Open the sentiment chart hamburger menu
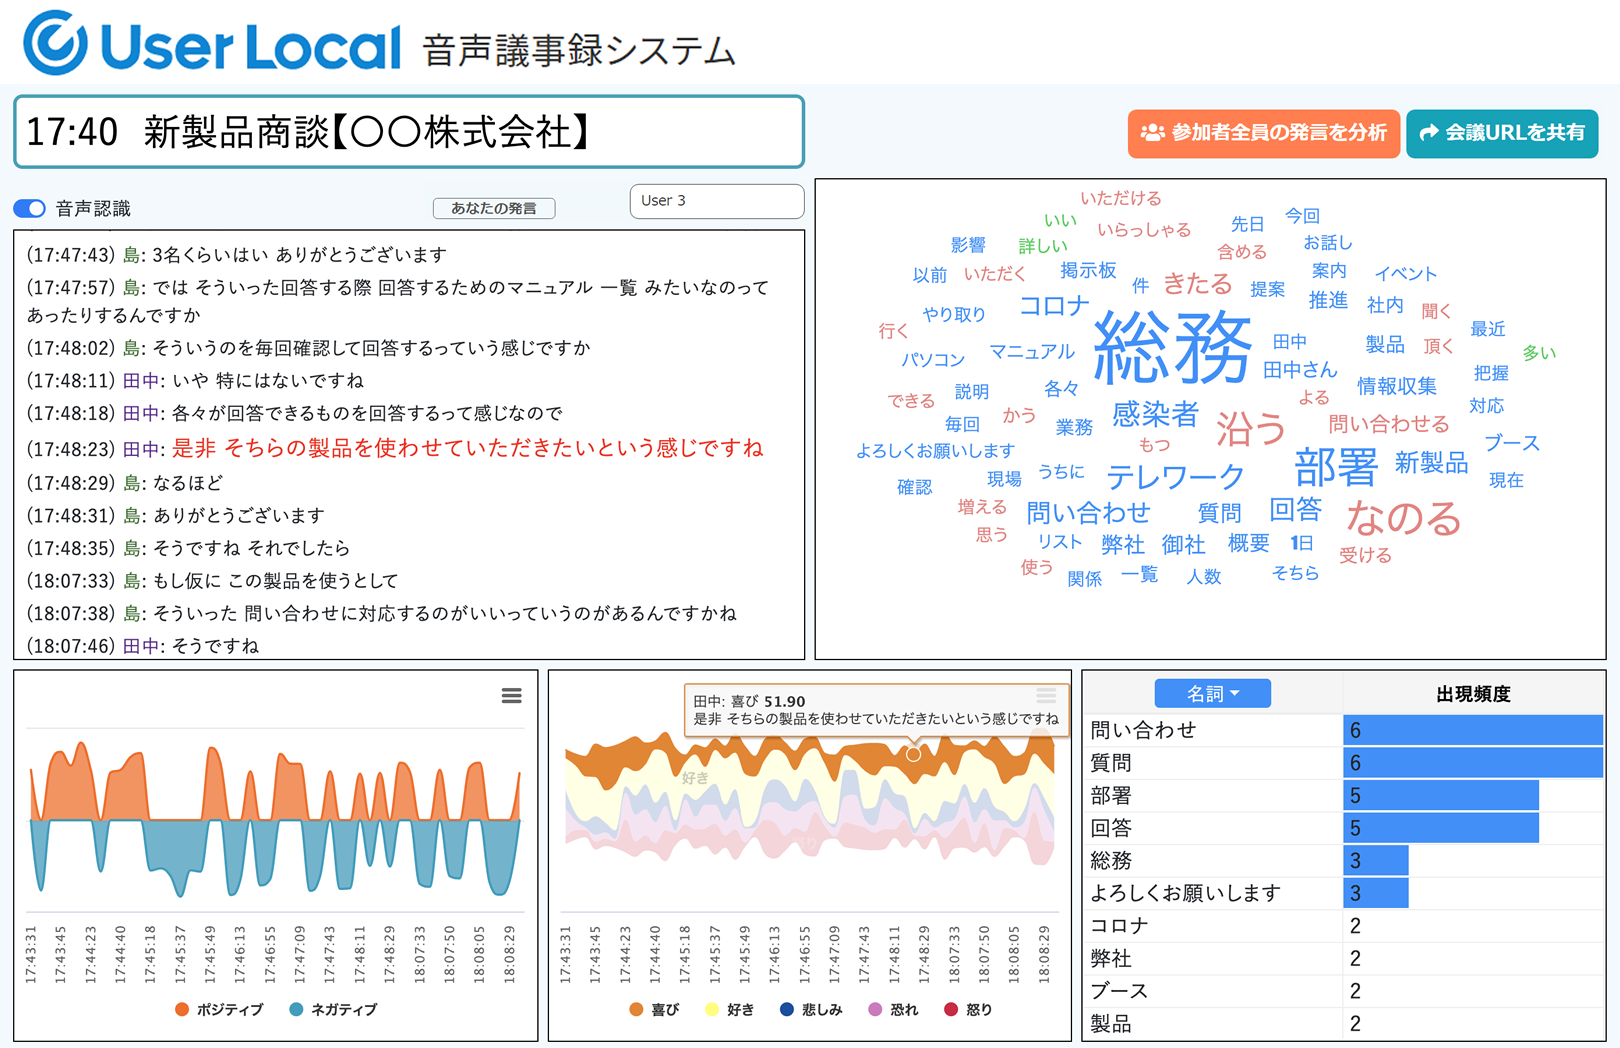1620x1048 pixels. pos(511,695)
